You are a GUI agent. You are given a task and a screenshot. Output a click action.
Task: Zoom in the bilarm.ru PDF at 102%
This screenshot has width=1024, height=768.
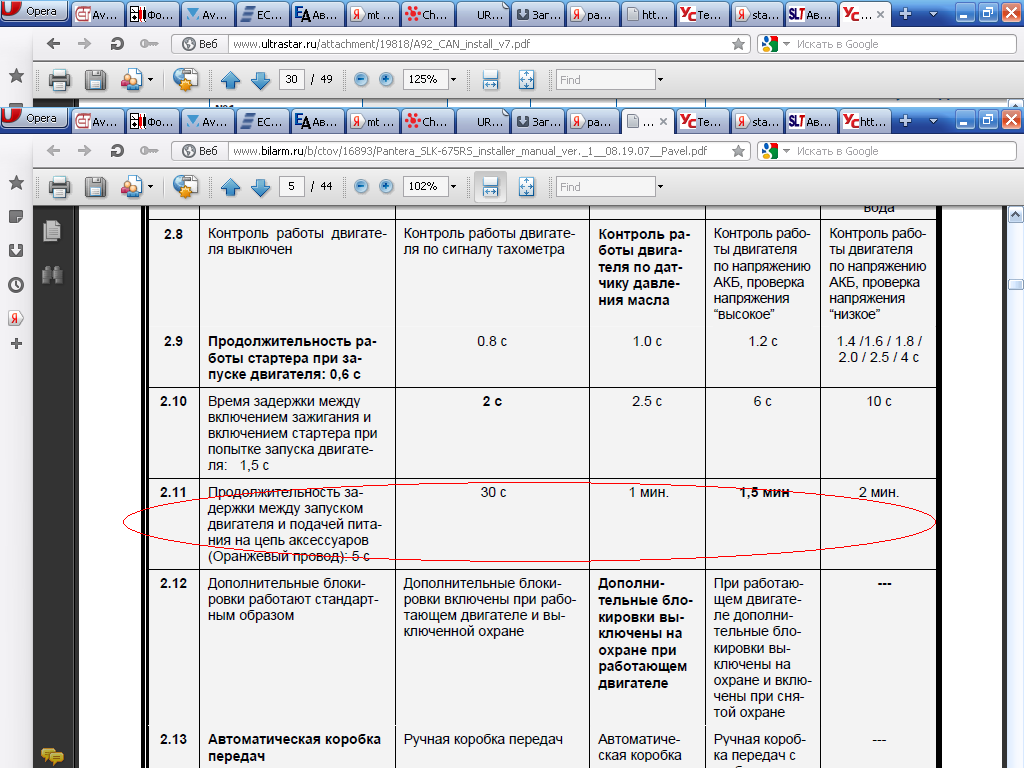click(x=387, y=187)
